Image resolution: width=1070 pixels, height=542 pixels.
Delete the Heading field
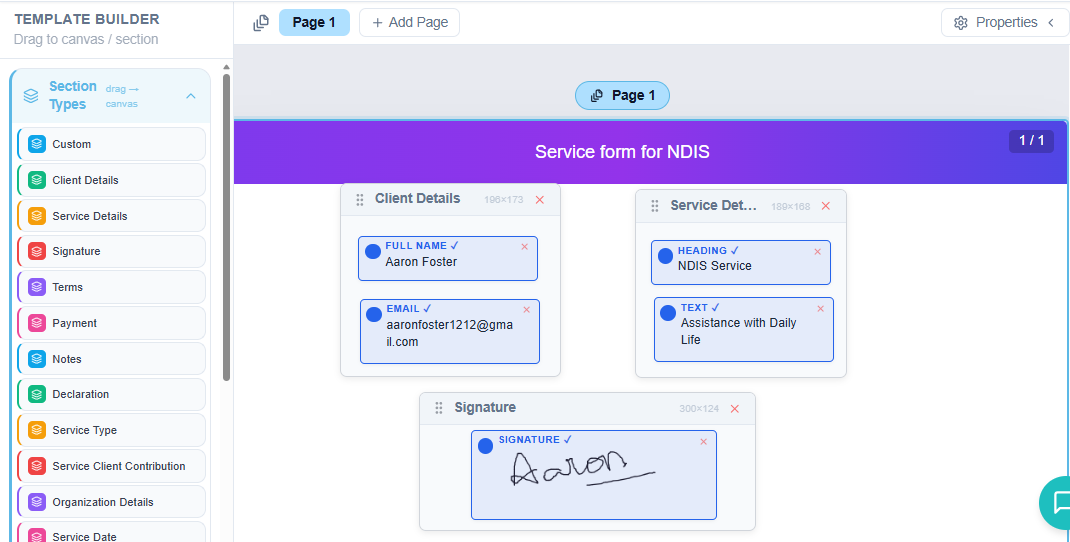coord(818,251)
